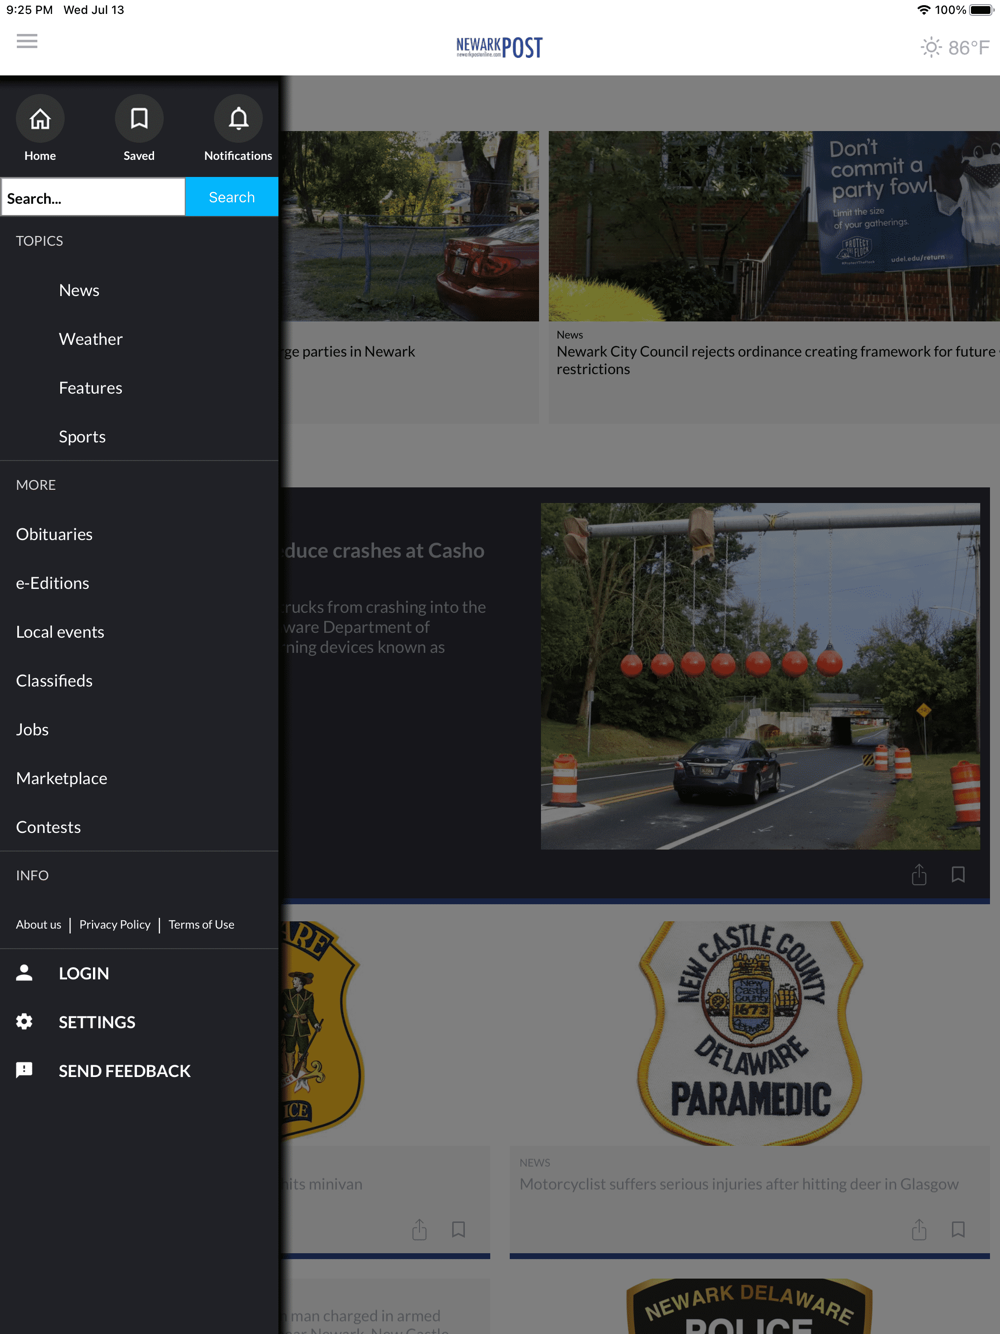Screen dimensions: 1000x1334
Task: Follow the About us link
Action: click(x=38, y=925)
